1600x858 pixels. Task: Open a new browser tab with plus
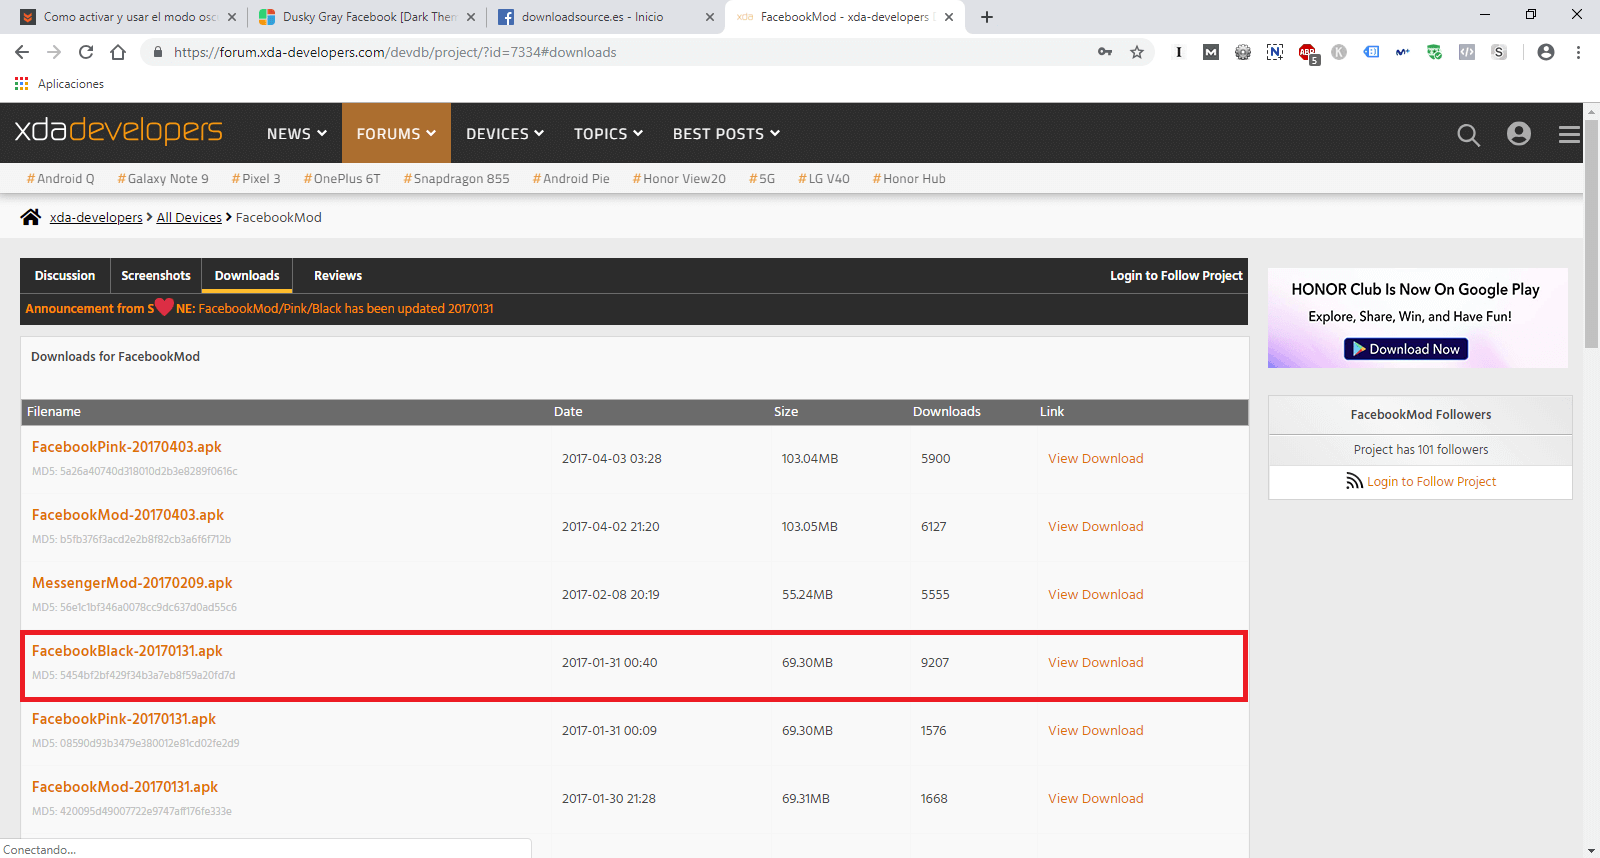tap(987, 17)
